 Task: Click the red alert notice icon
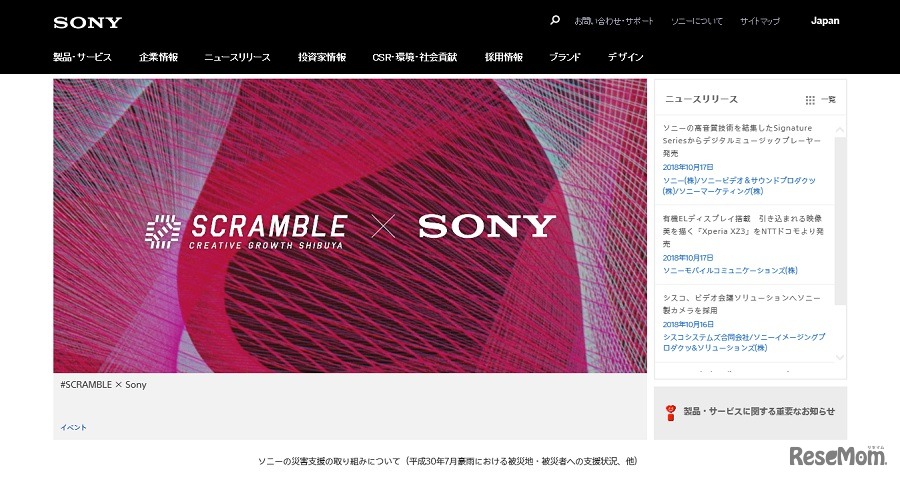point(670,412)
